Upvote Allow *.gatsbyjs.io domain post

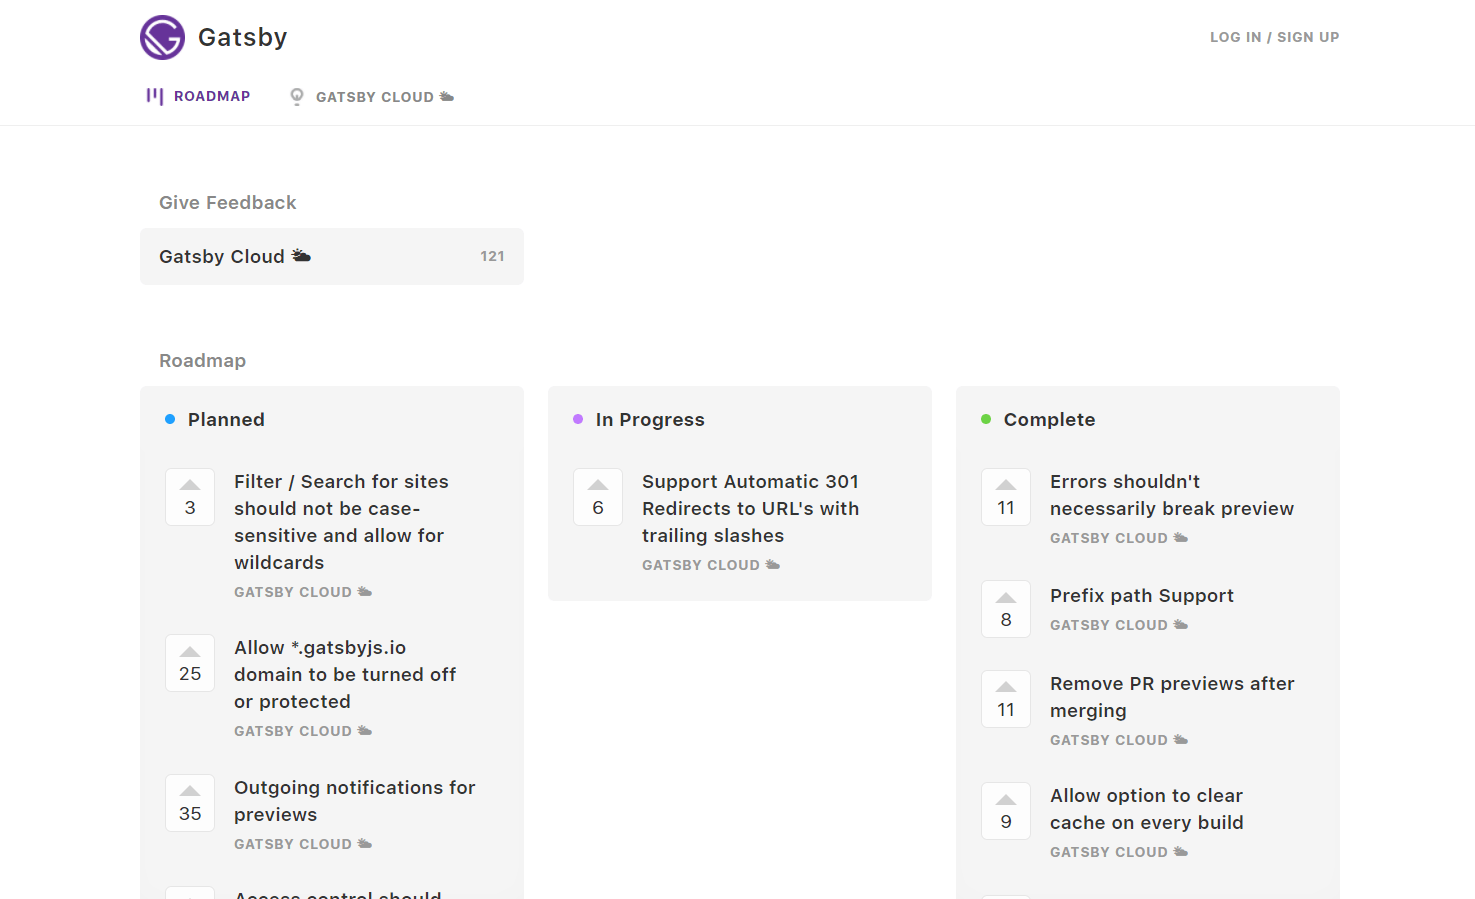point(190,663)
